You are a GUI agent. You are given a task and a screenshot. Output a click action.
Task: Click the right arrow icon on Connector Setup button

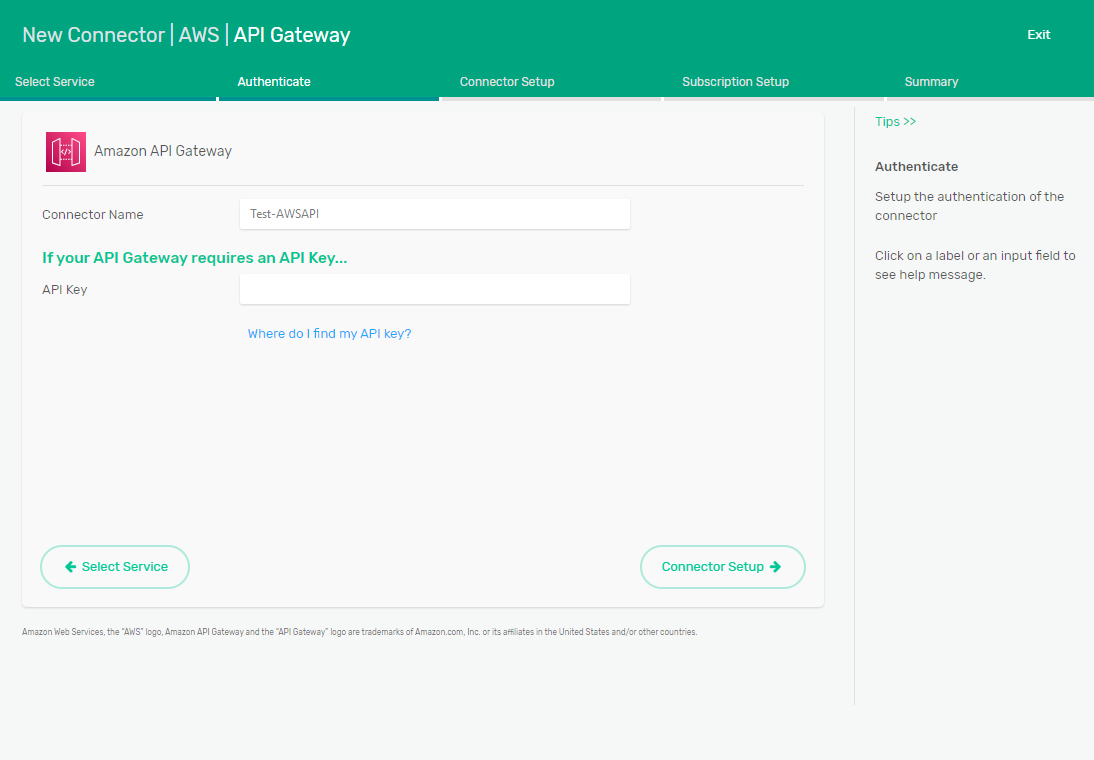coord(775,567)
